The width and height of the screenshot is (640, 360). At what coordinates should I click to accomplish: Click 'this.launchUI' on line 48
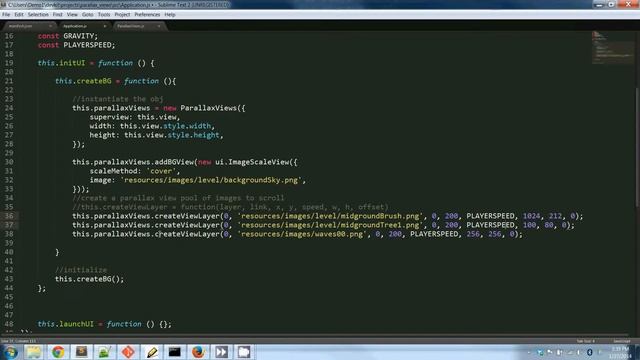click(65, 324)
